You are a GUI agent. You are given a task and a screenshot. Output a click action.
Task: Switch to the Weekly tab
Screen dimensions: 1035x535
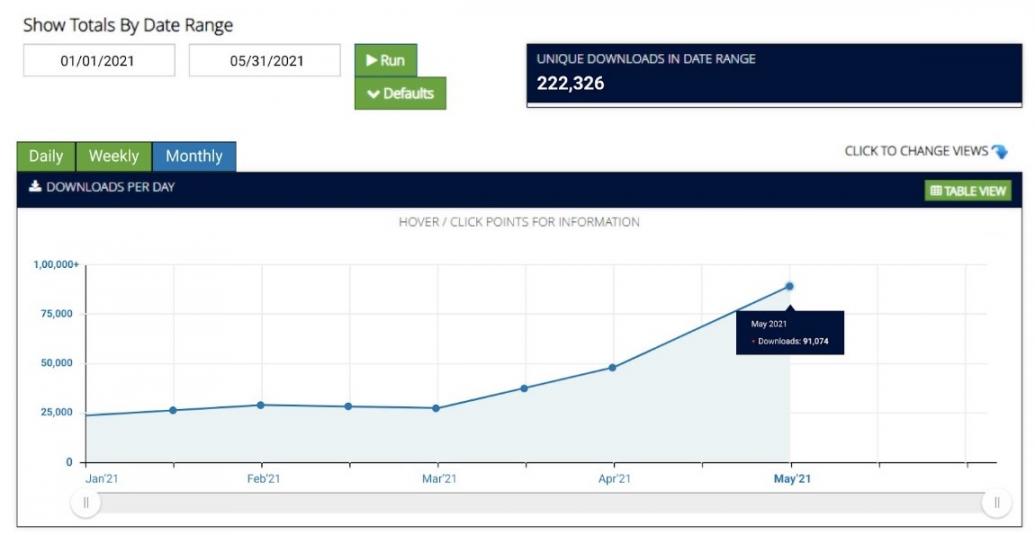[114, 156]
